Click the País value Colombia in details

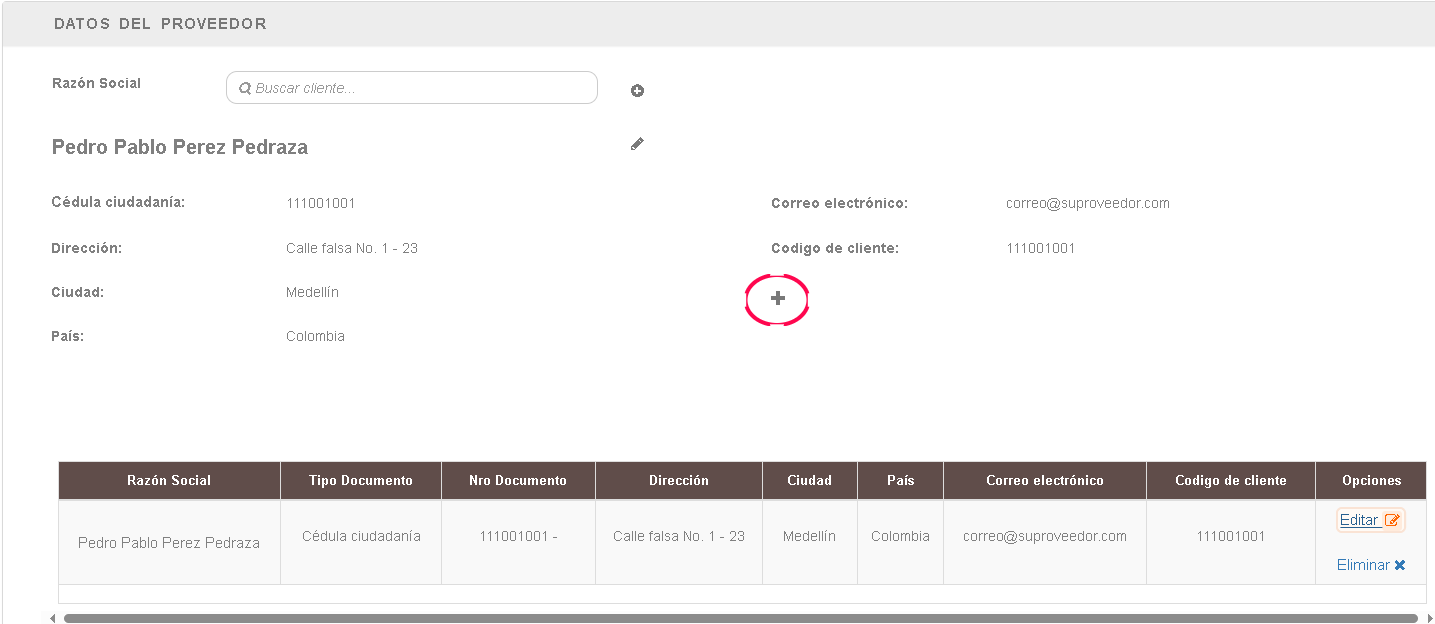click(315, 336)
